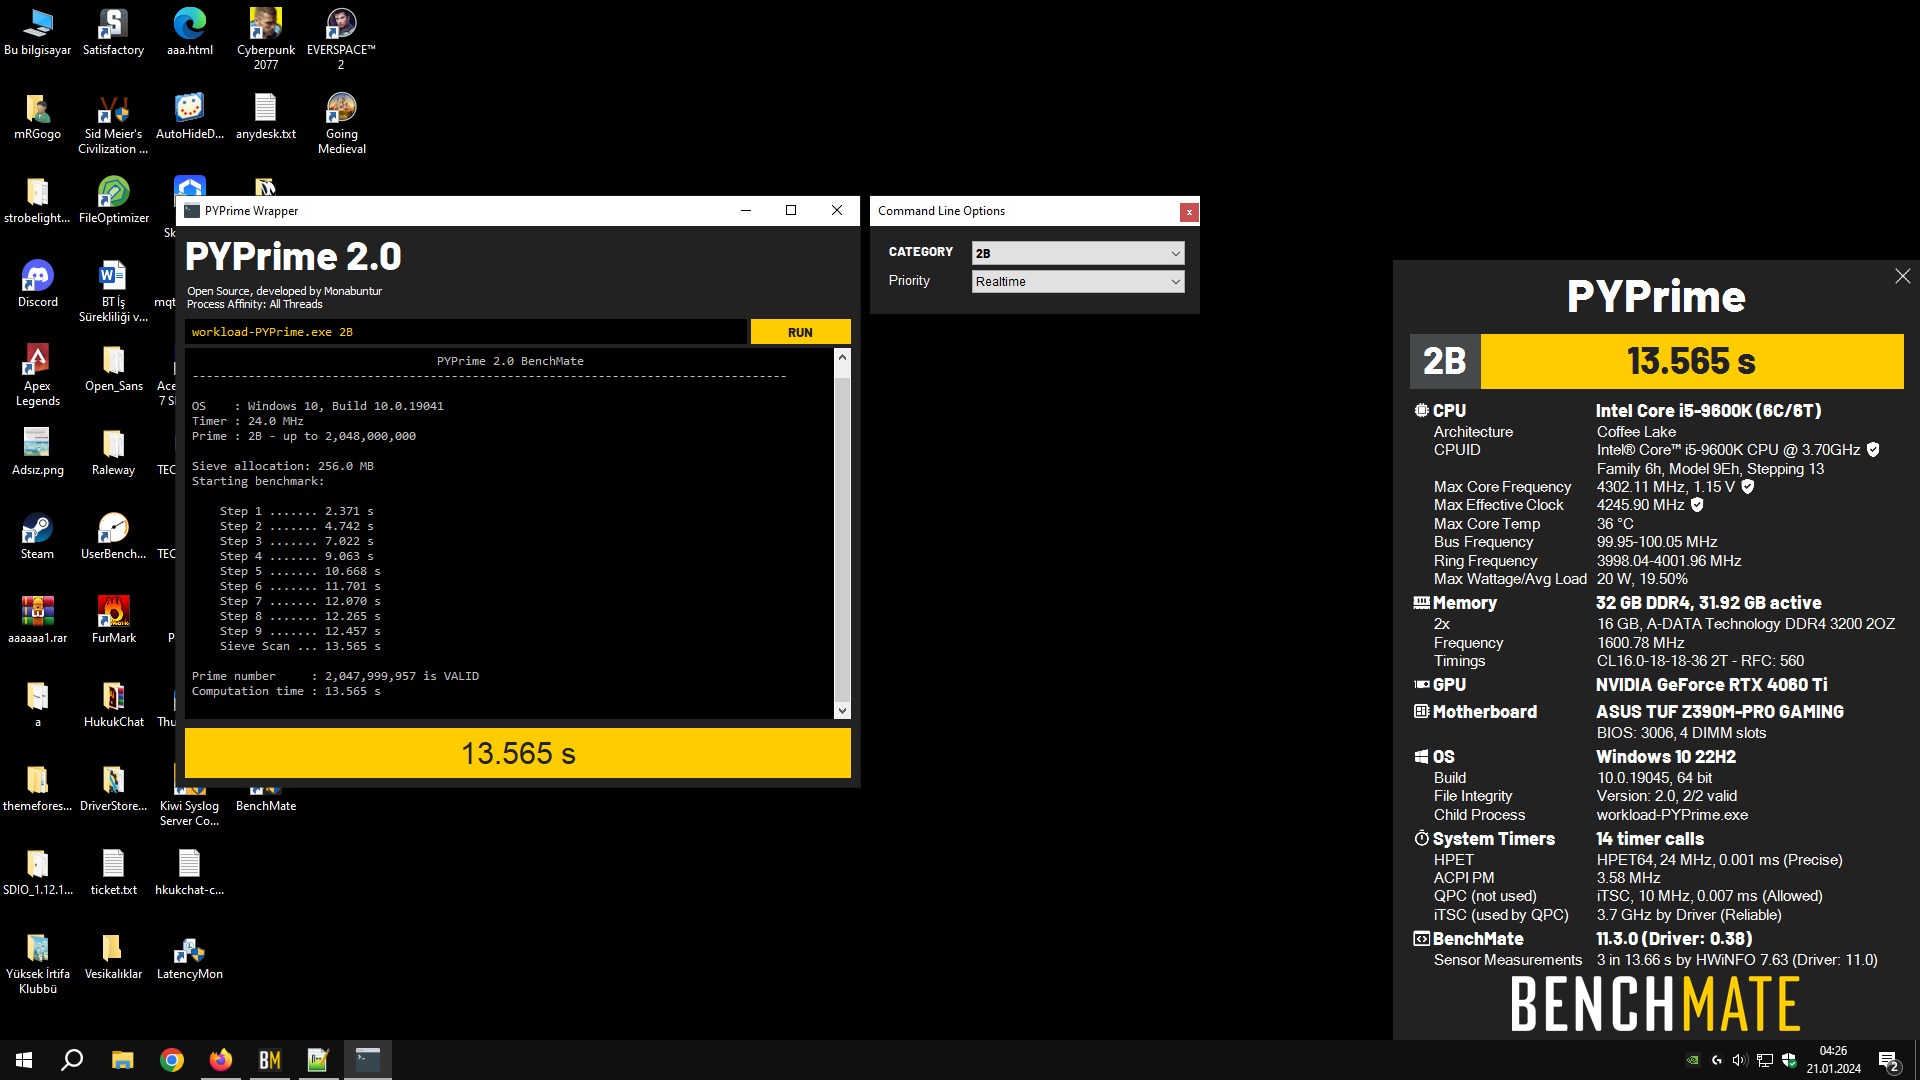Open the Steam desktop shortcut
Image resolution: width=1920 pixels, height=1080 pixels.
point(37,536)
